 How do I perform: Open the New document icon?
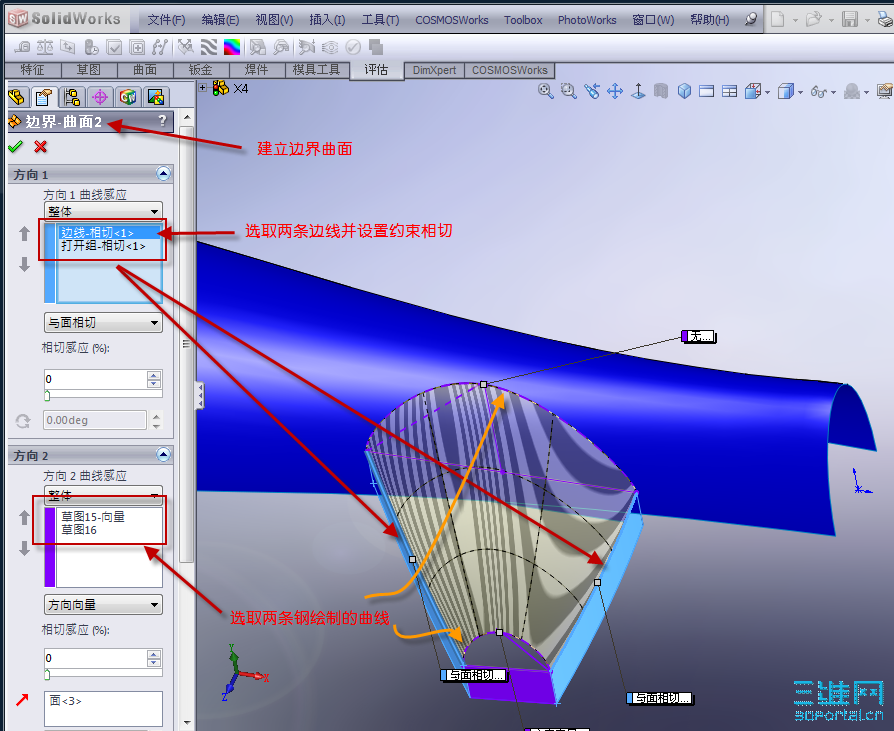coord(777,19)
